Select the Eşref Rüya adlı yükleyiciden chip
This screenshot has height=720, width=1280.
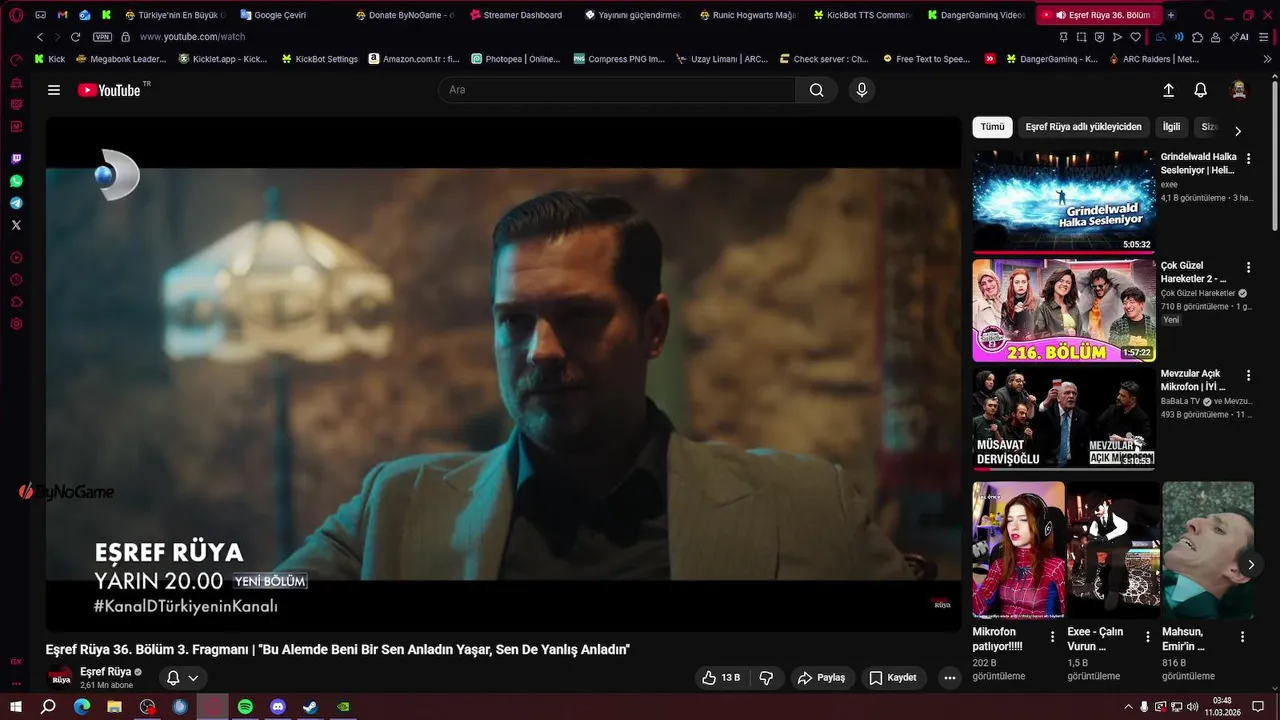[x=1083, y=127]
